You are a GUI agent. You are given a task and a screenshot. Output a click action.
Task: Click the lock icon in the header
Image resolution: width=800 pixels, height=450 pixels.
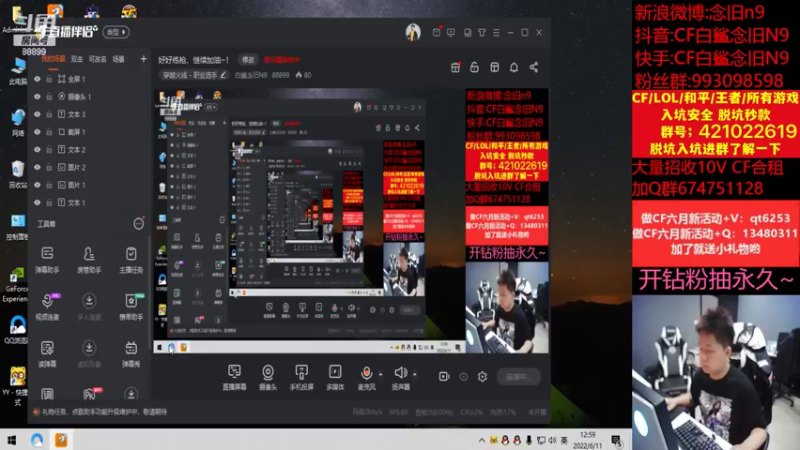pos(474,67)
